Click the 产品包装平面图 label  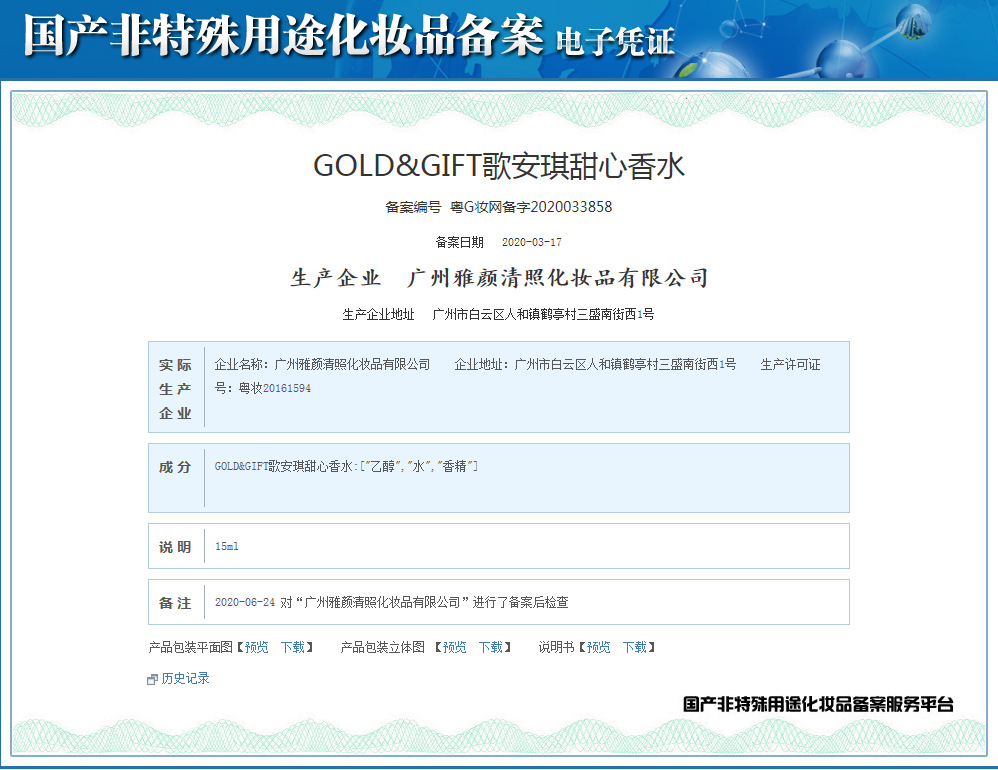pos(190,647)
